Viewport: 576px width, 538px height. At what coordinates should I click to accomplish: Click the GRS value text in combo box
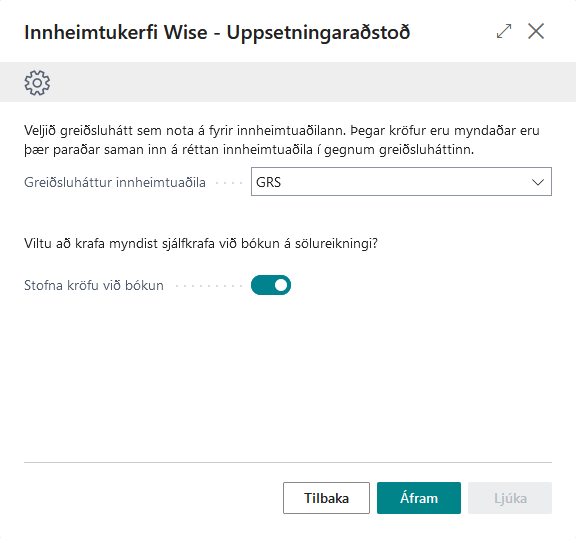269,182
